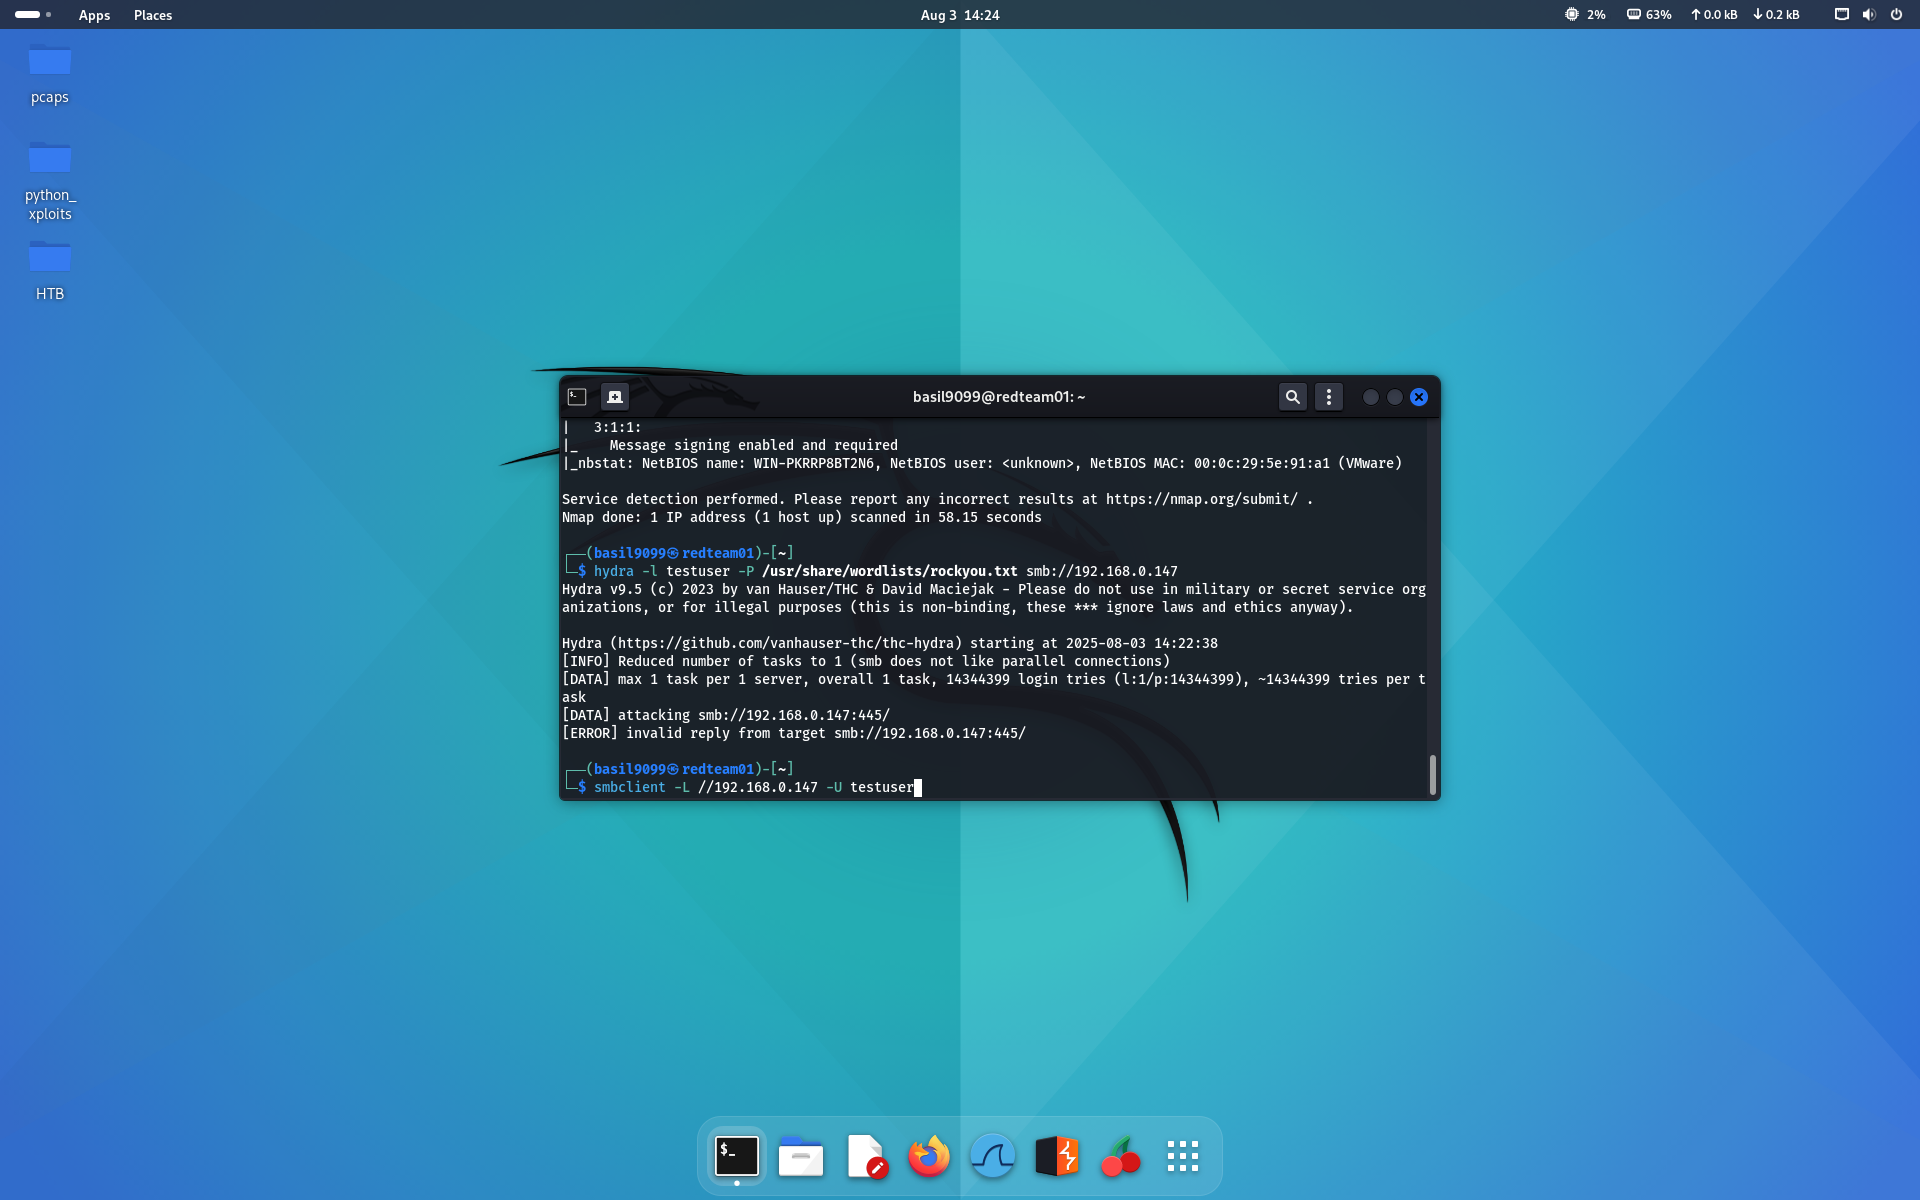
Task: Open the Wireshark icon in the dock
Action: tap(992, 1155)
